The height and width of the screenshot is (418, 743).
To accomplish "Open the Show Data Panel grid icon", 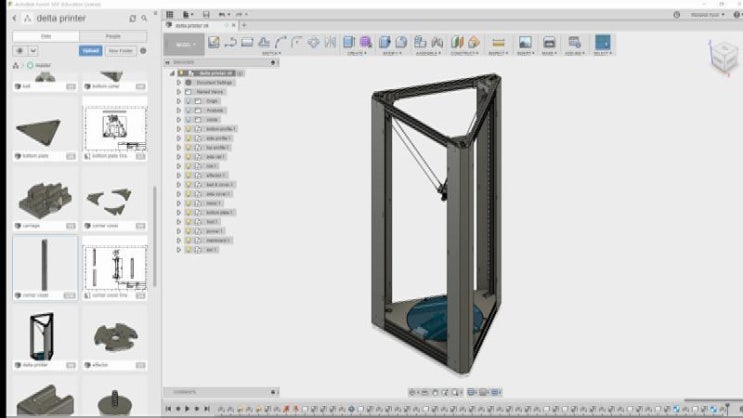I will (170, 14).
